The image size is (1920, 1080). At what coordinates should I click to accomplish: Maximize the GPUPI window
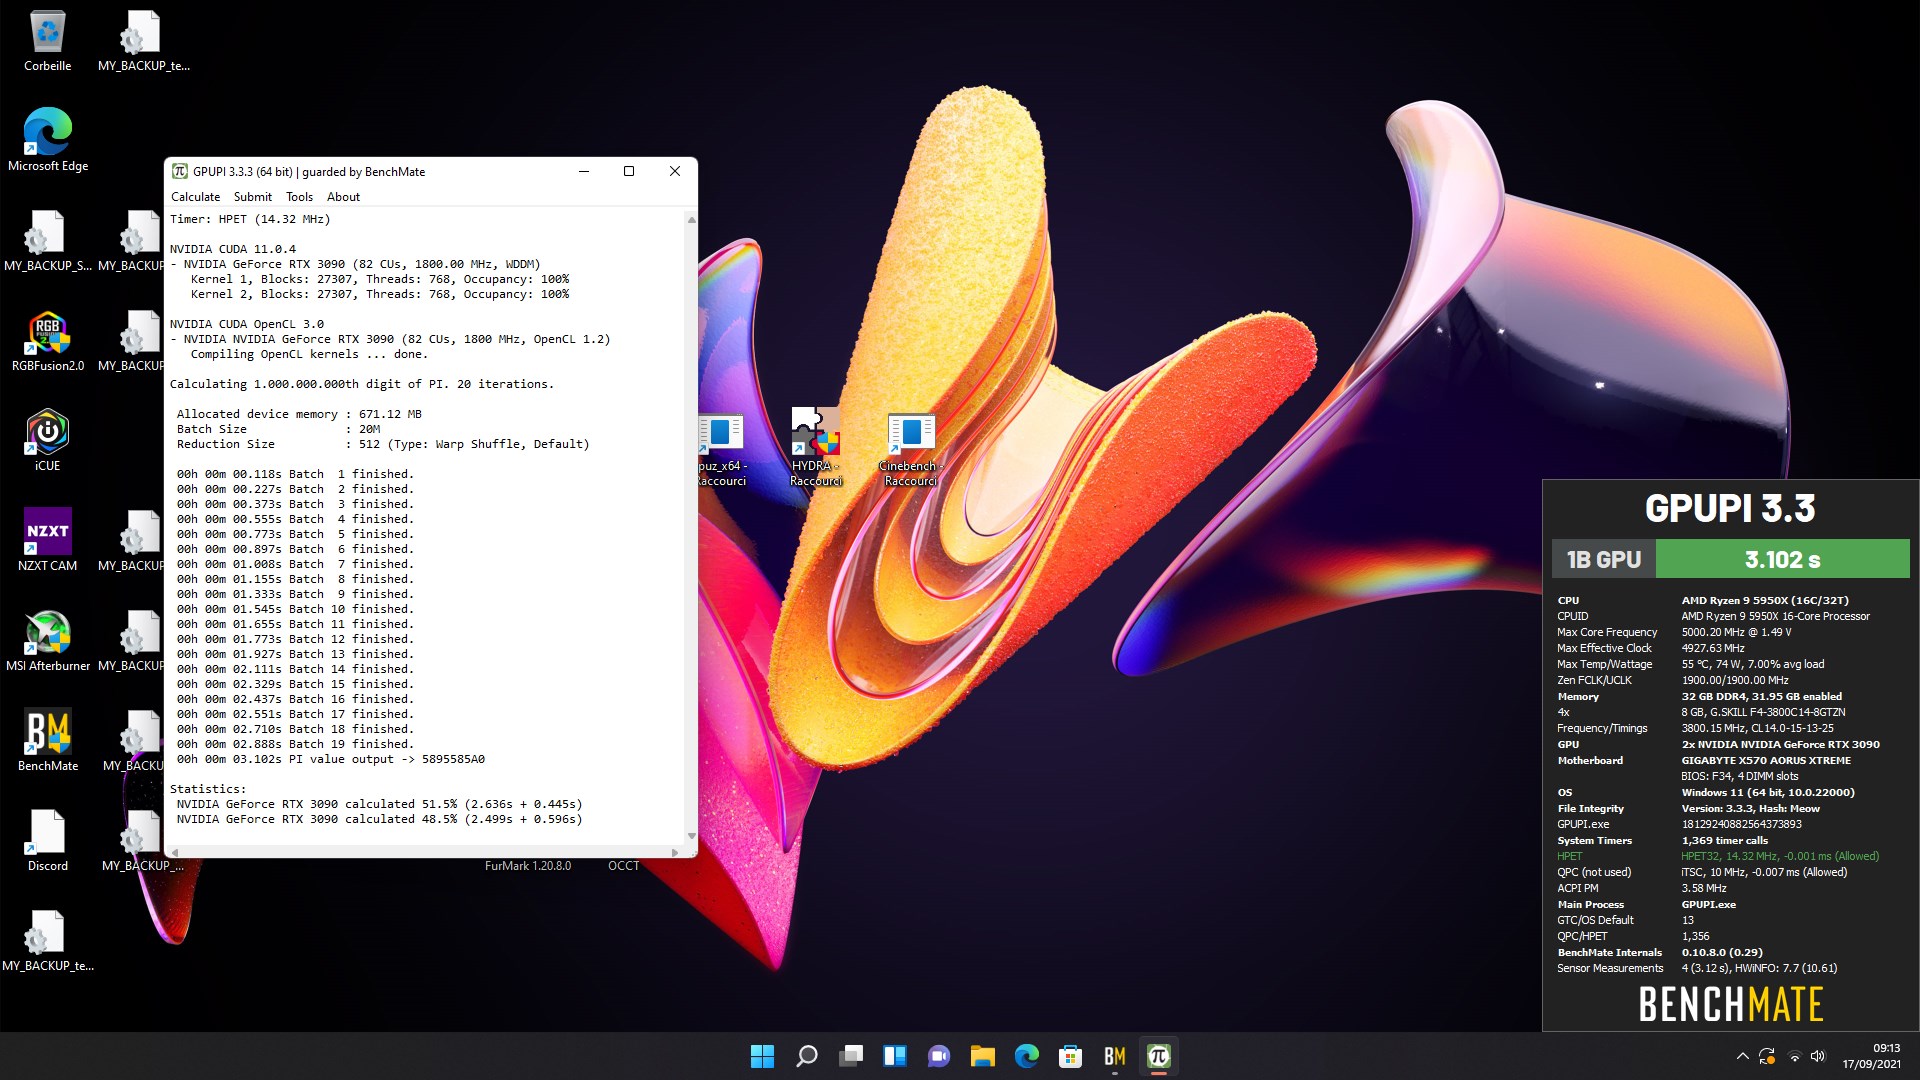tap(629, 171)
